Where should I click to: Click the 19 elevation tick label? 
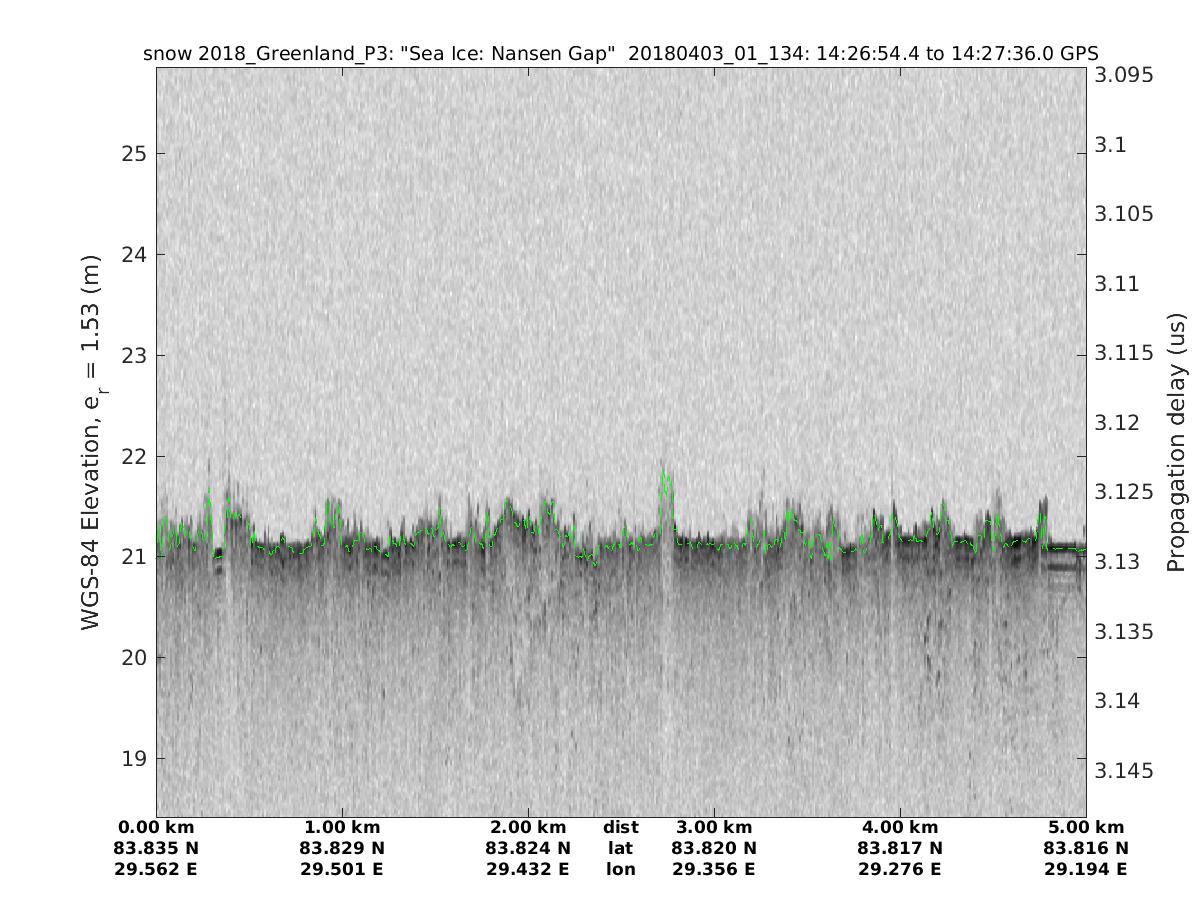pyautogui.click(x=135, y=759)
